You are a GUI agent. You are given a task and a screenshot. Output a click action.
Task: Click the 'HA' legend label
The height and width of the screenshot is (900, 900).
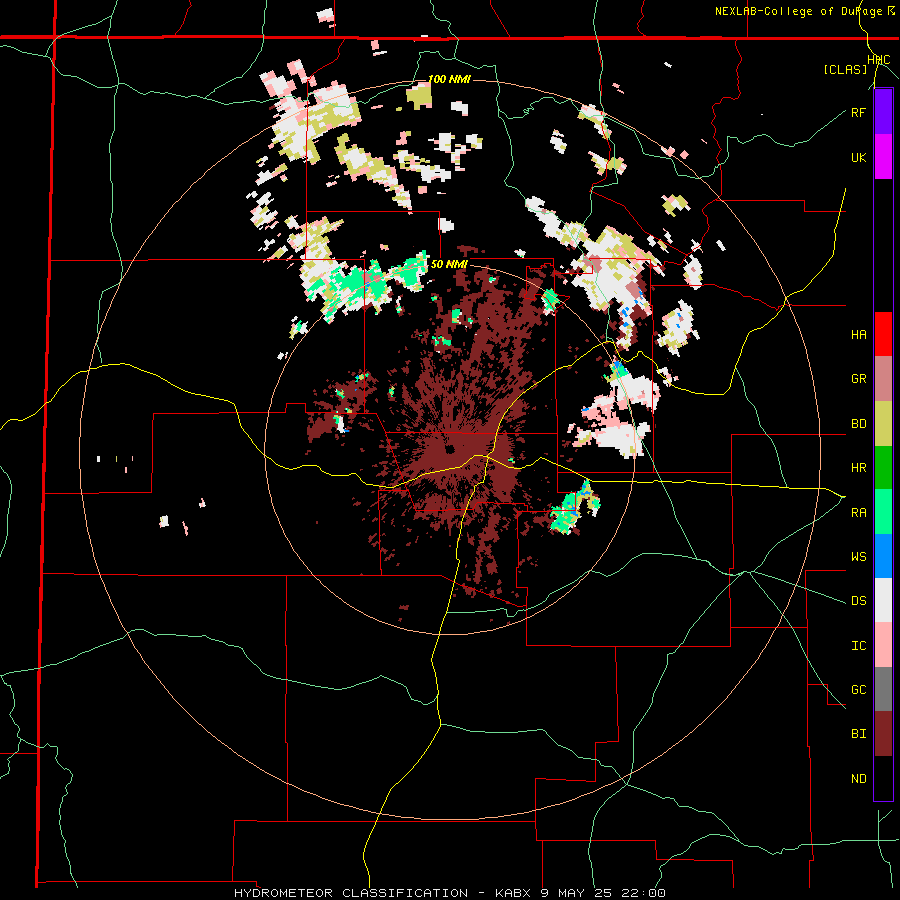[858, 334]
